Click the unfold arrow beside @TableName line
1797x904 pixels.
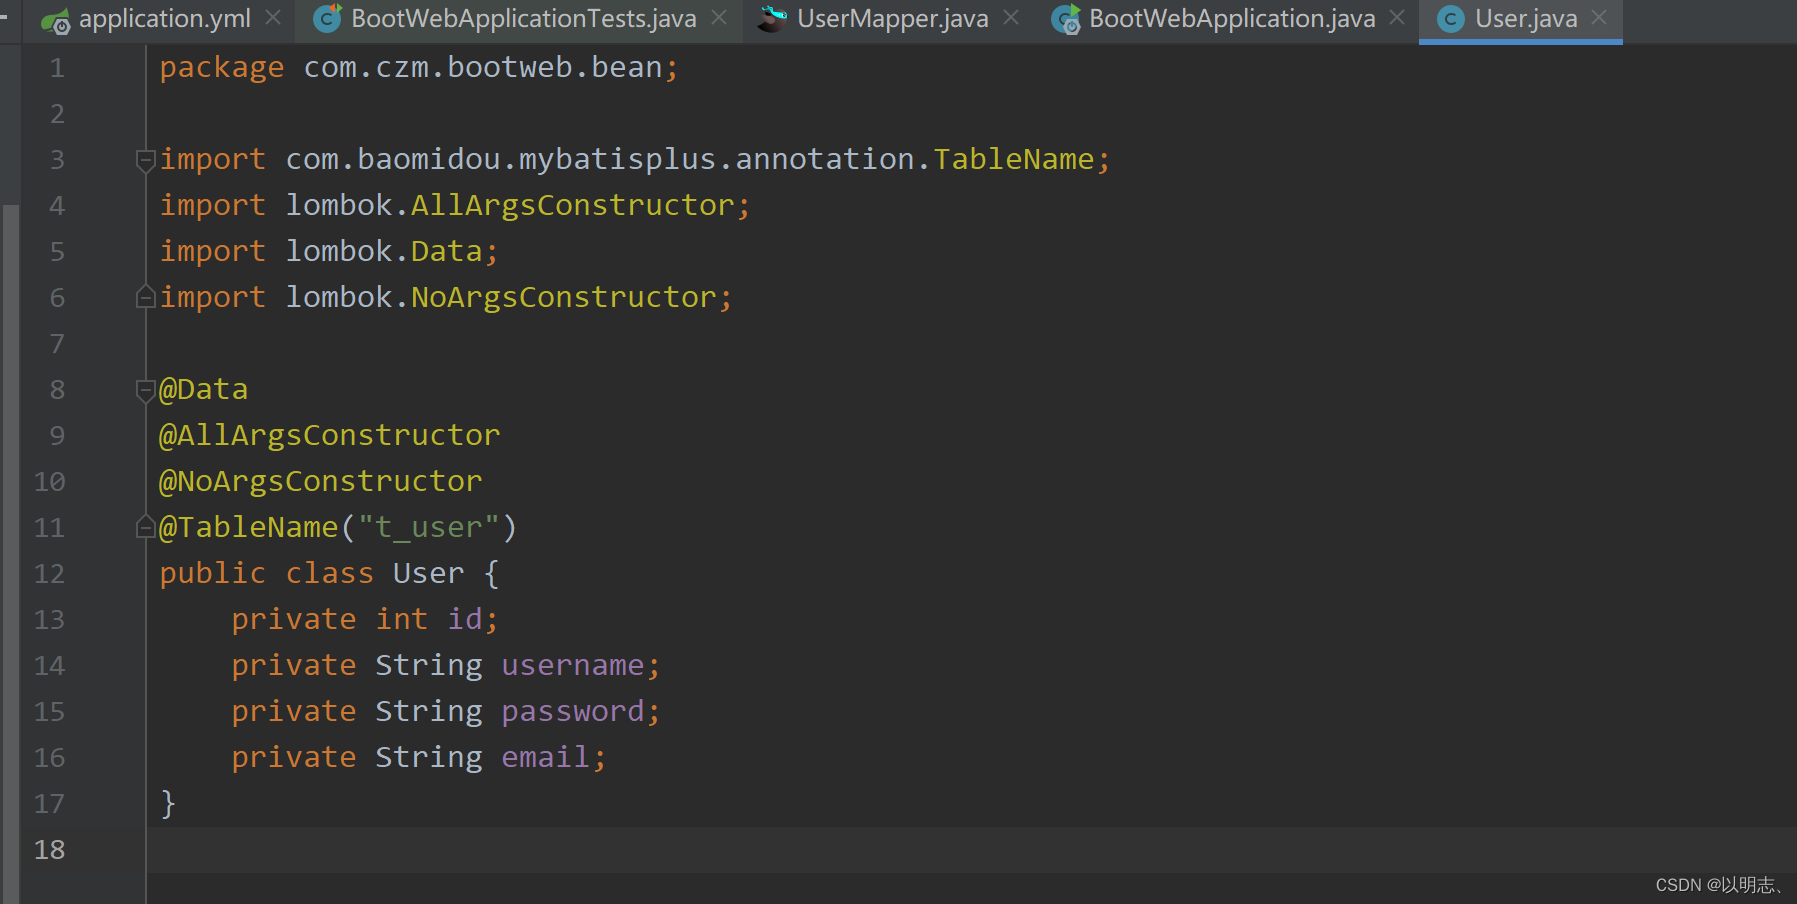point(145,527)
